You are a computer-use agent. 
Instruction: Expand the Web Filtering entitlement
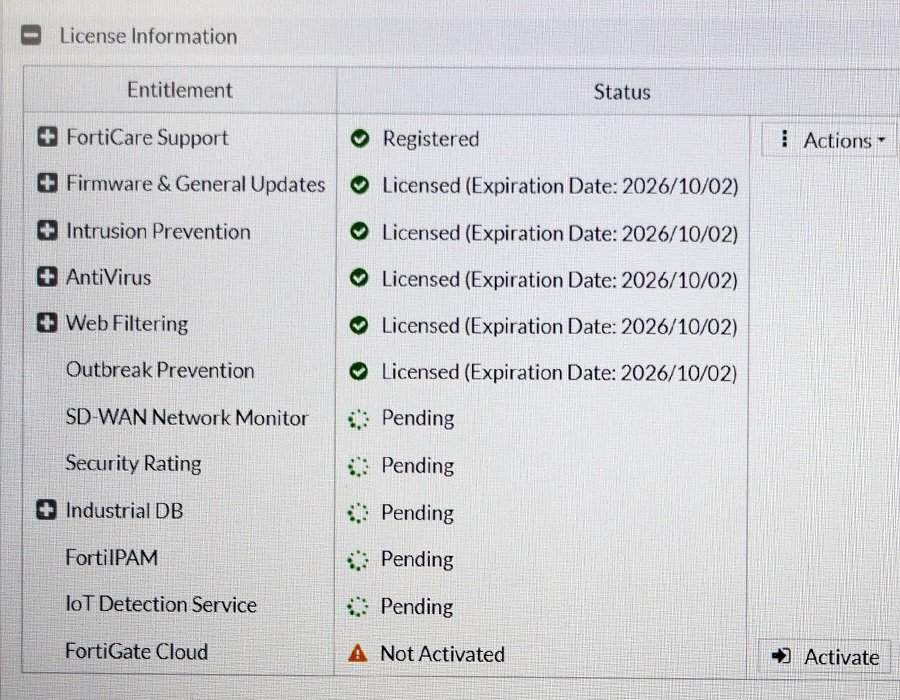click(x=47, y=324)
